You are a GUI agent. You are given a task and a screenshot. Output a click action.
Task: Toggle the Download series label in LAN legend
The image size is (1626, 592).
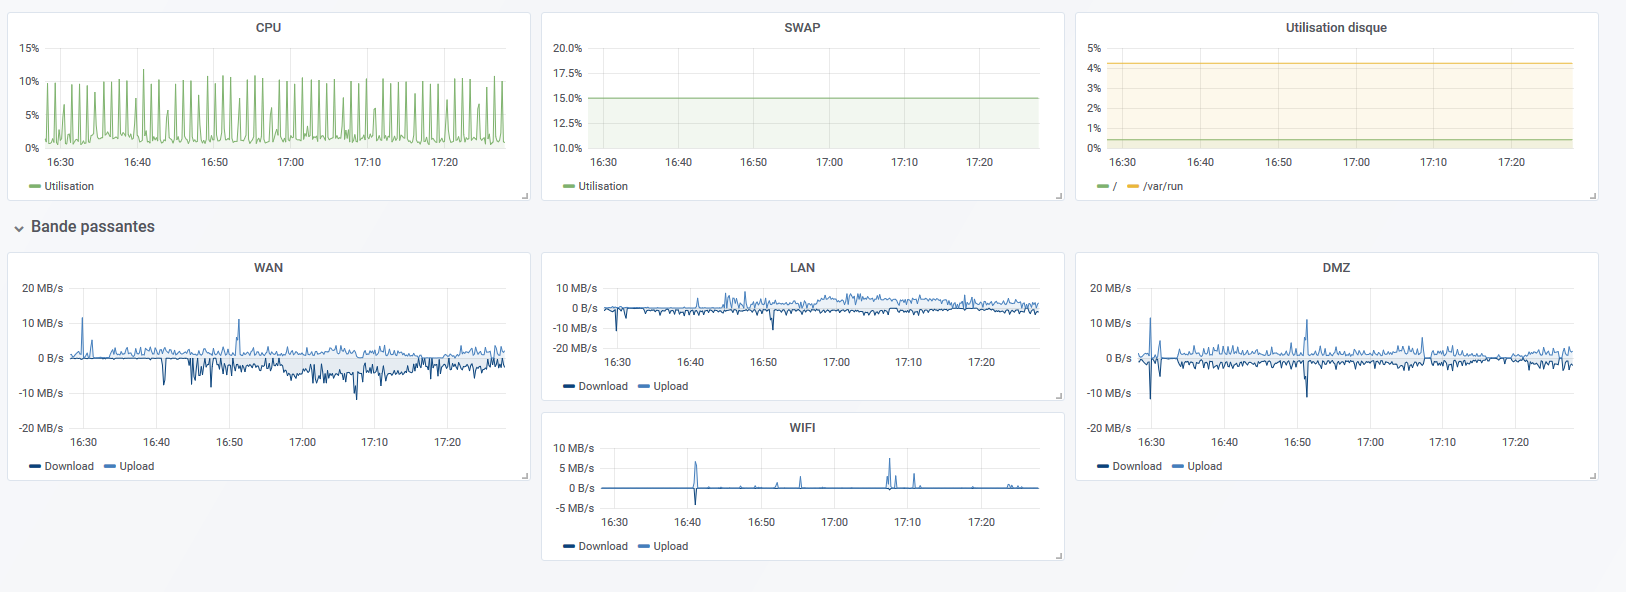pyautogui.click(x=603, y=386)
